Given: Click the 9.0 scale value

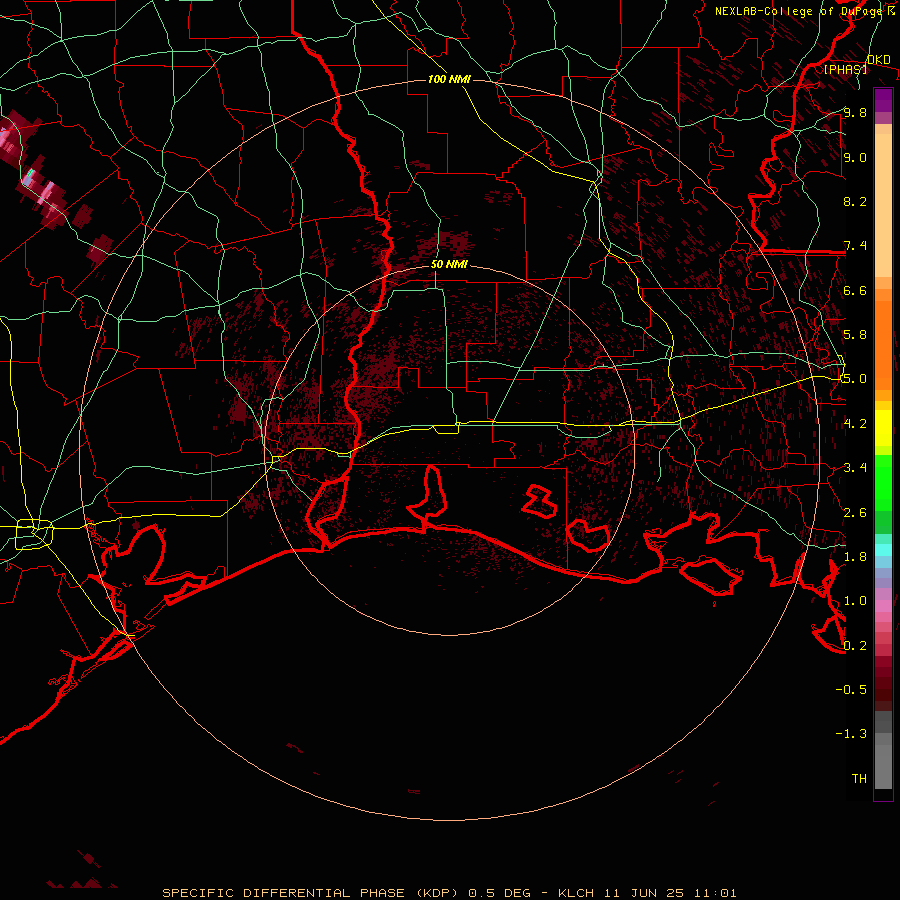Looking at the screenshot, I should point(855,157).
